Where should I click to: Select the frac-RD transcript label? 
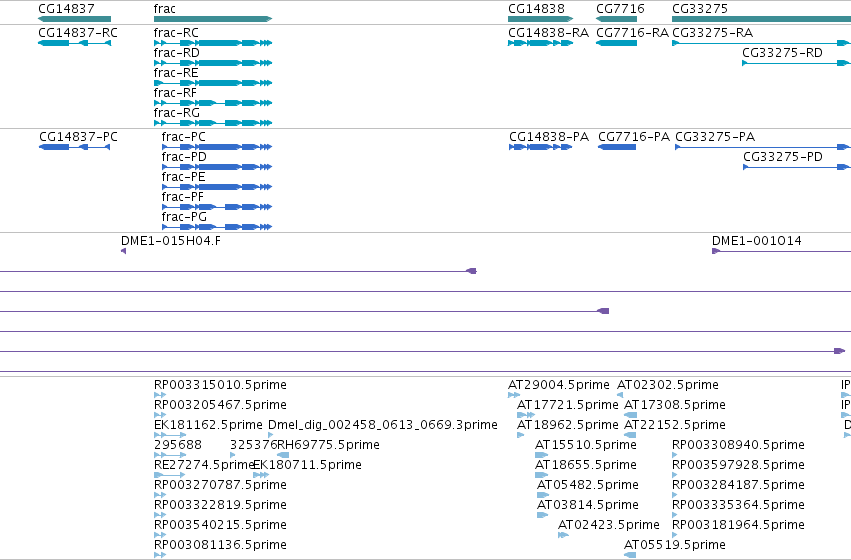(x=176, y=53)
